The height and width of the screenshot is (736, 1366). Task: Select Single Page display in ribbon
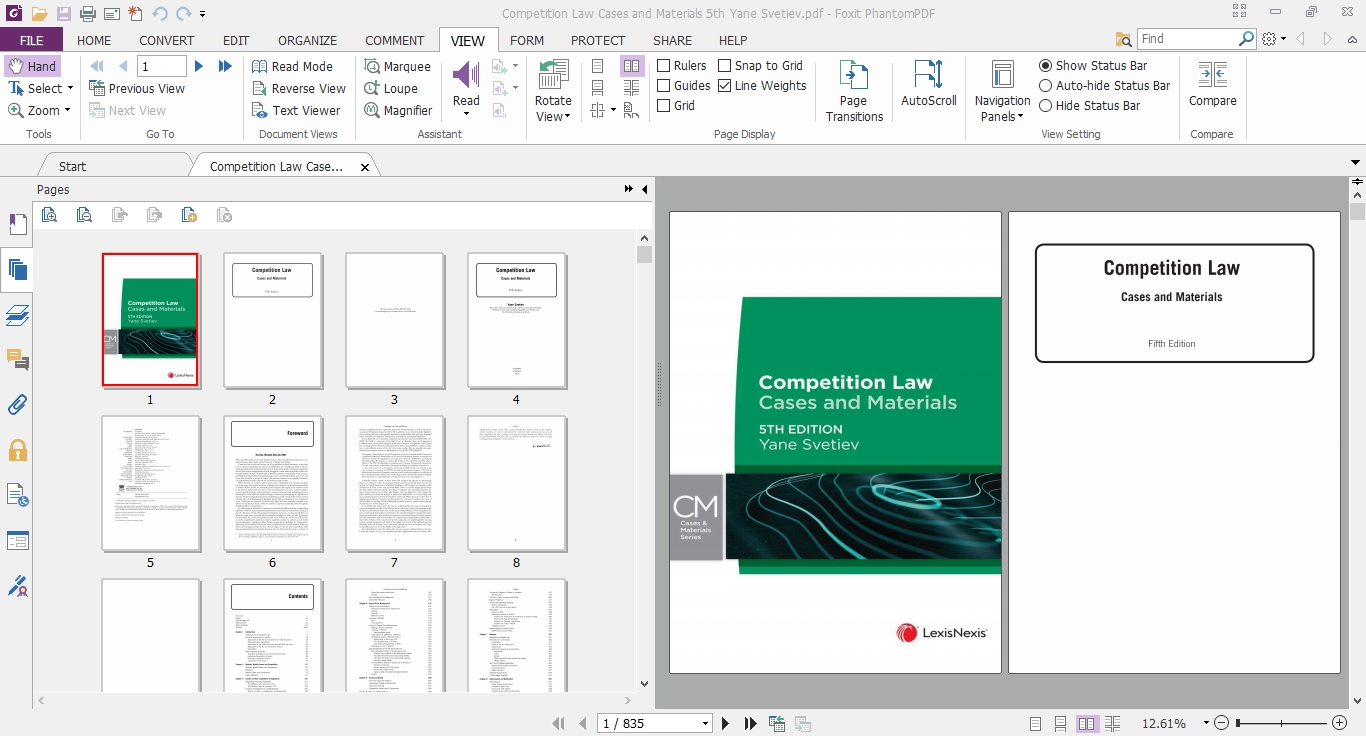(x=598, y=66)
